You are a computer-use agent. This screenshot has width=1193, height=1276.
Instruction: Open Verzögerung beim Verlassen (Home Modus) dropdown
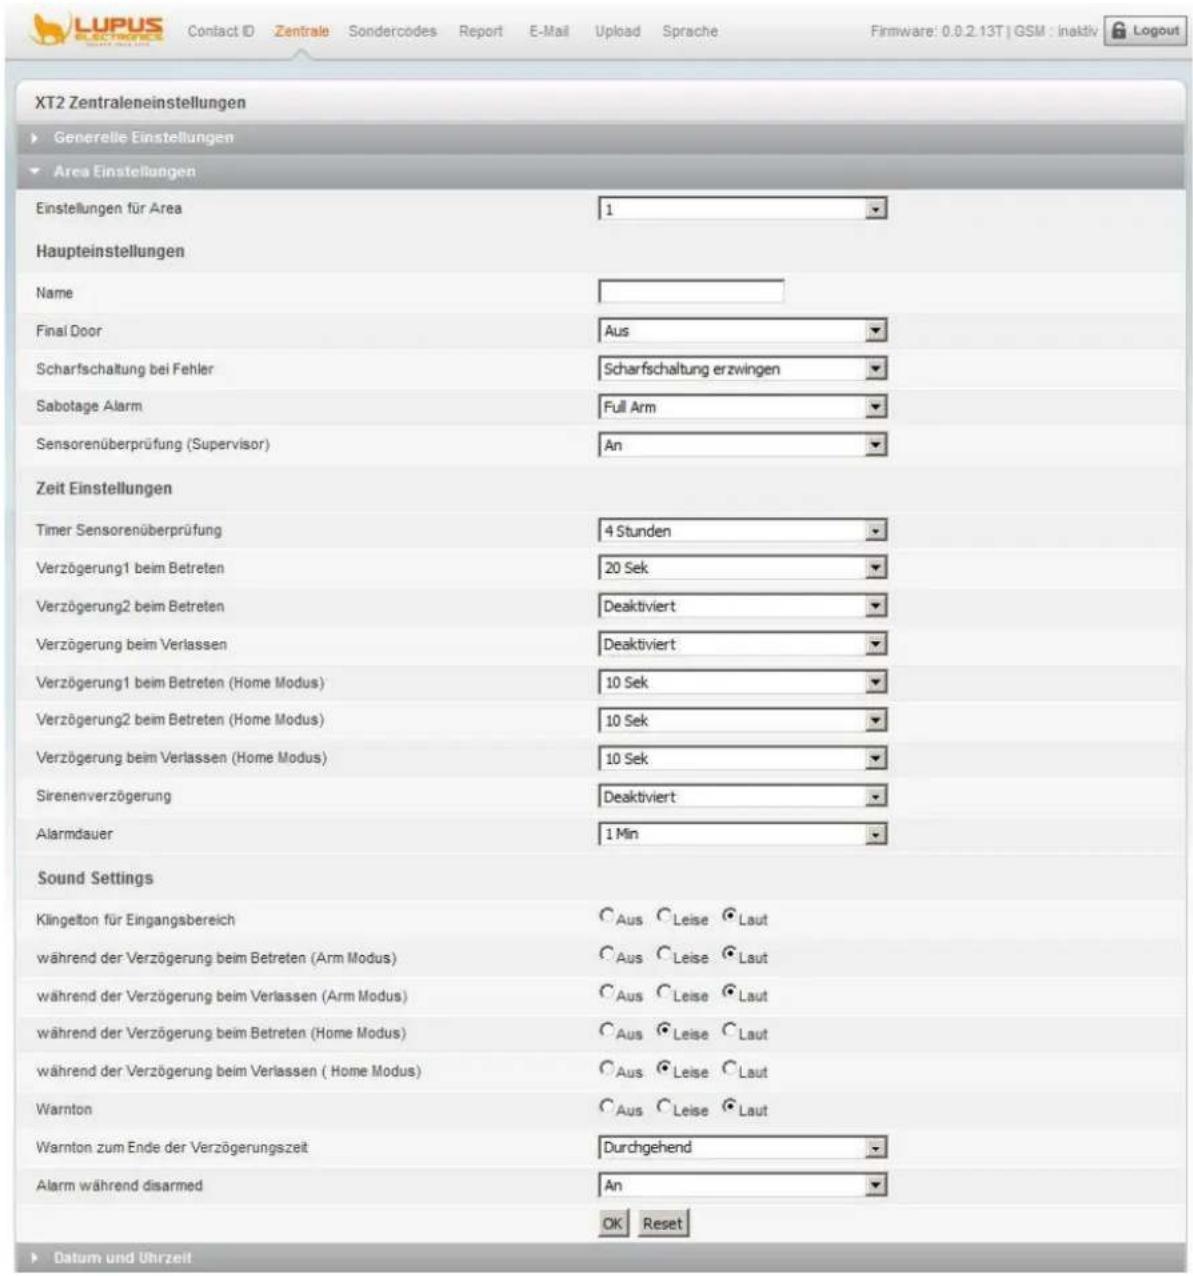(743, 759)
